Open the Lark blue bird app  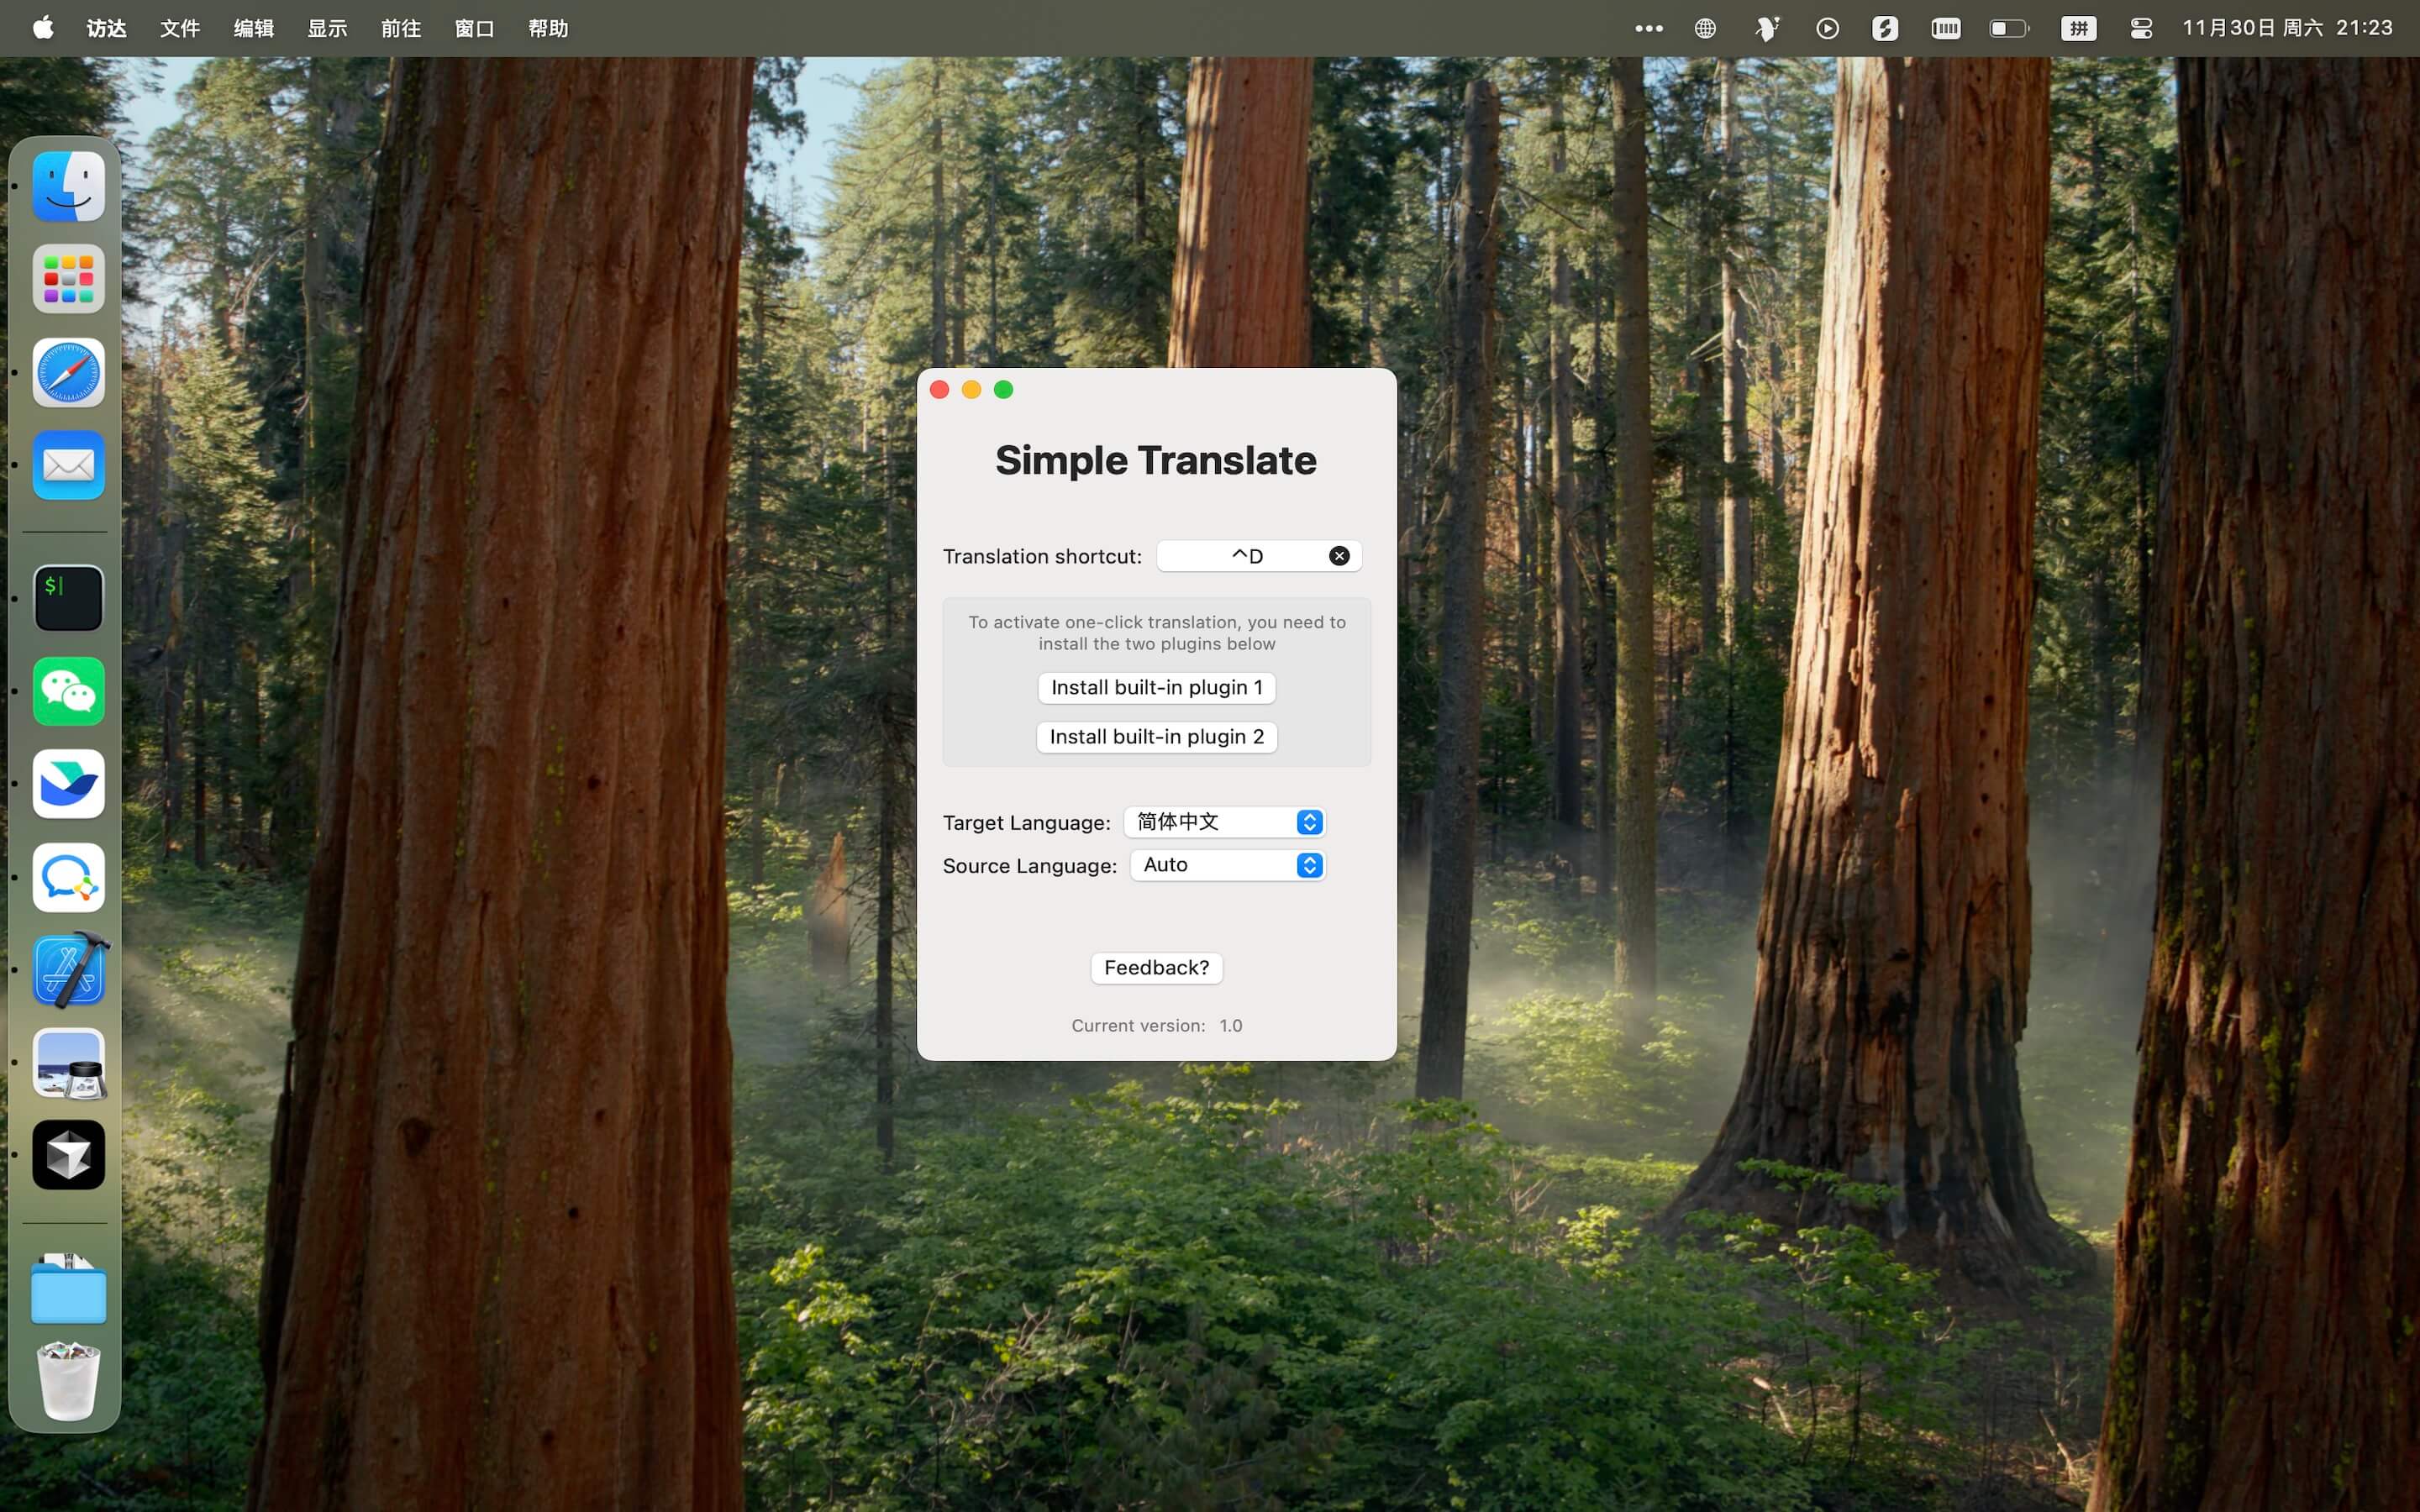coord(68,784)
